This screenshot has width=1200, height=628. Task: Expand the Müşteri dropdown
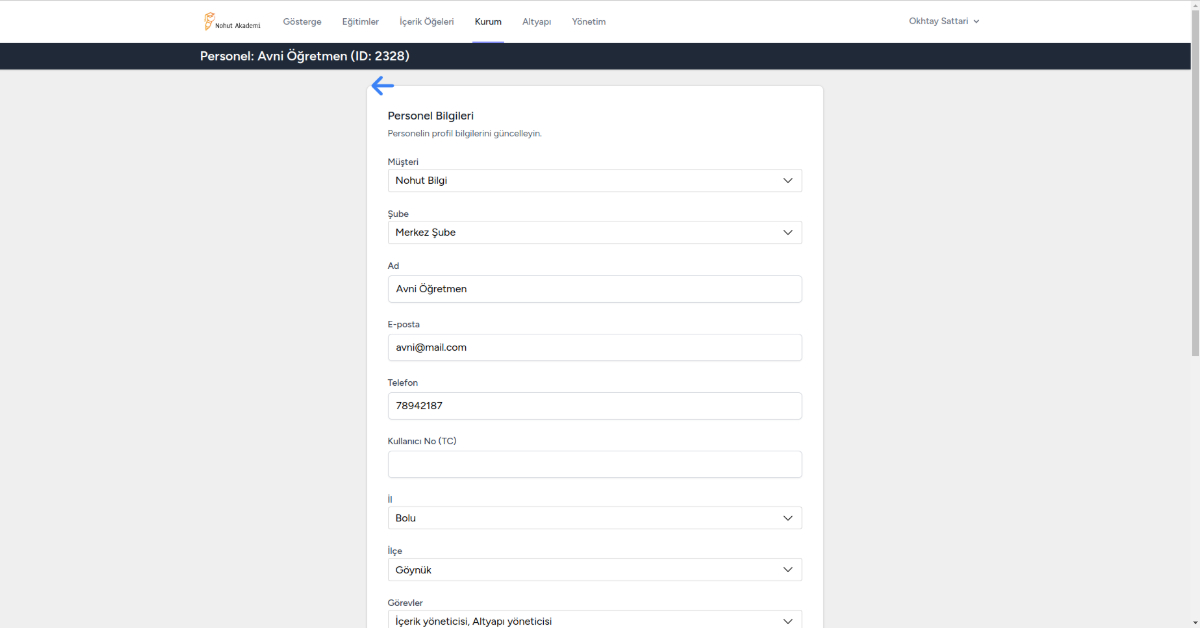pyautogui.click(x=594, y=181)
